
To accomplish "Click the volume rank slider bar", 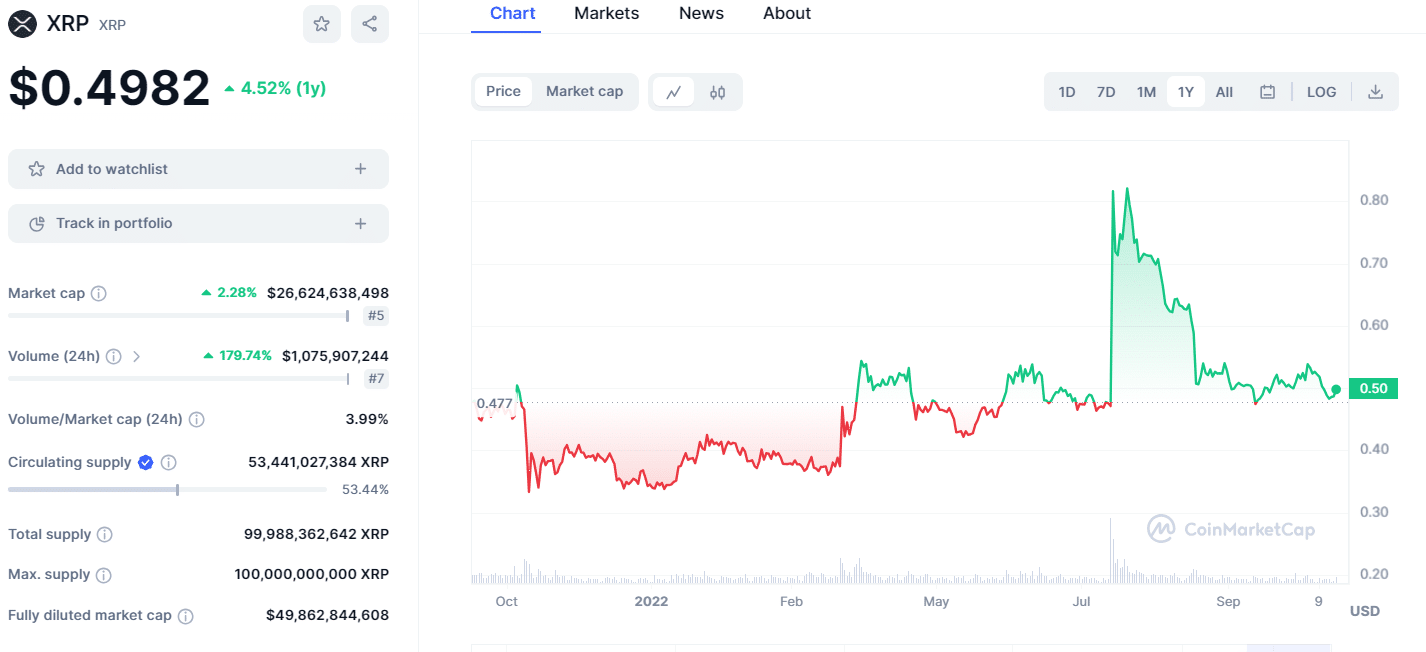I will 179,379.
